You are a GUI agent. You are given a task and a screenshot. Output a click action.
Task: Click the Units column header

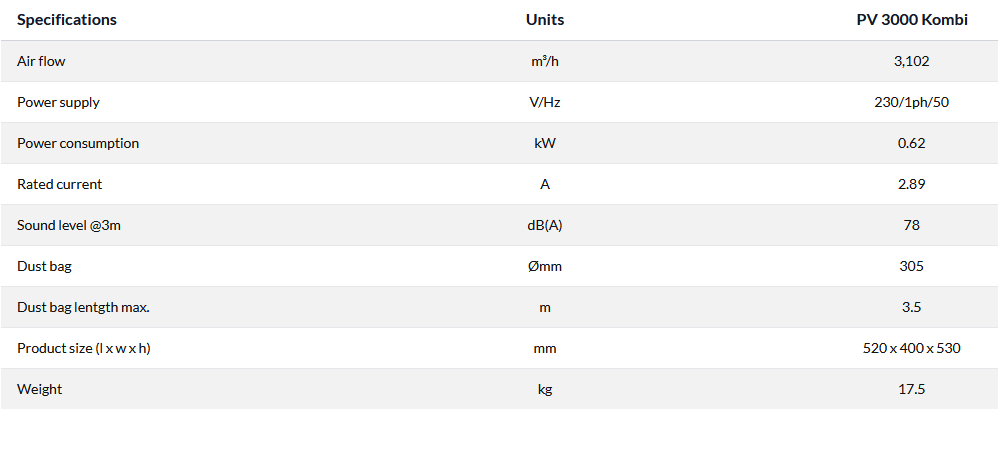point(545,20)
